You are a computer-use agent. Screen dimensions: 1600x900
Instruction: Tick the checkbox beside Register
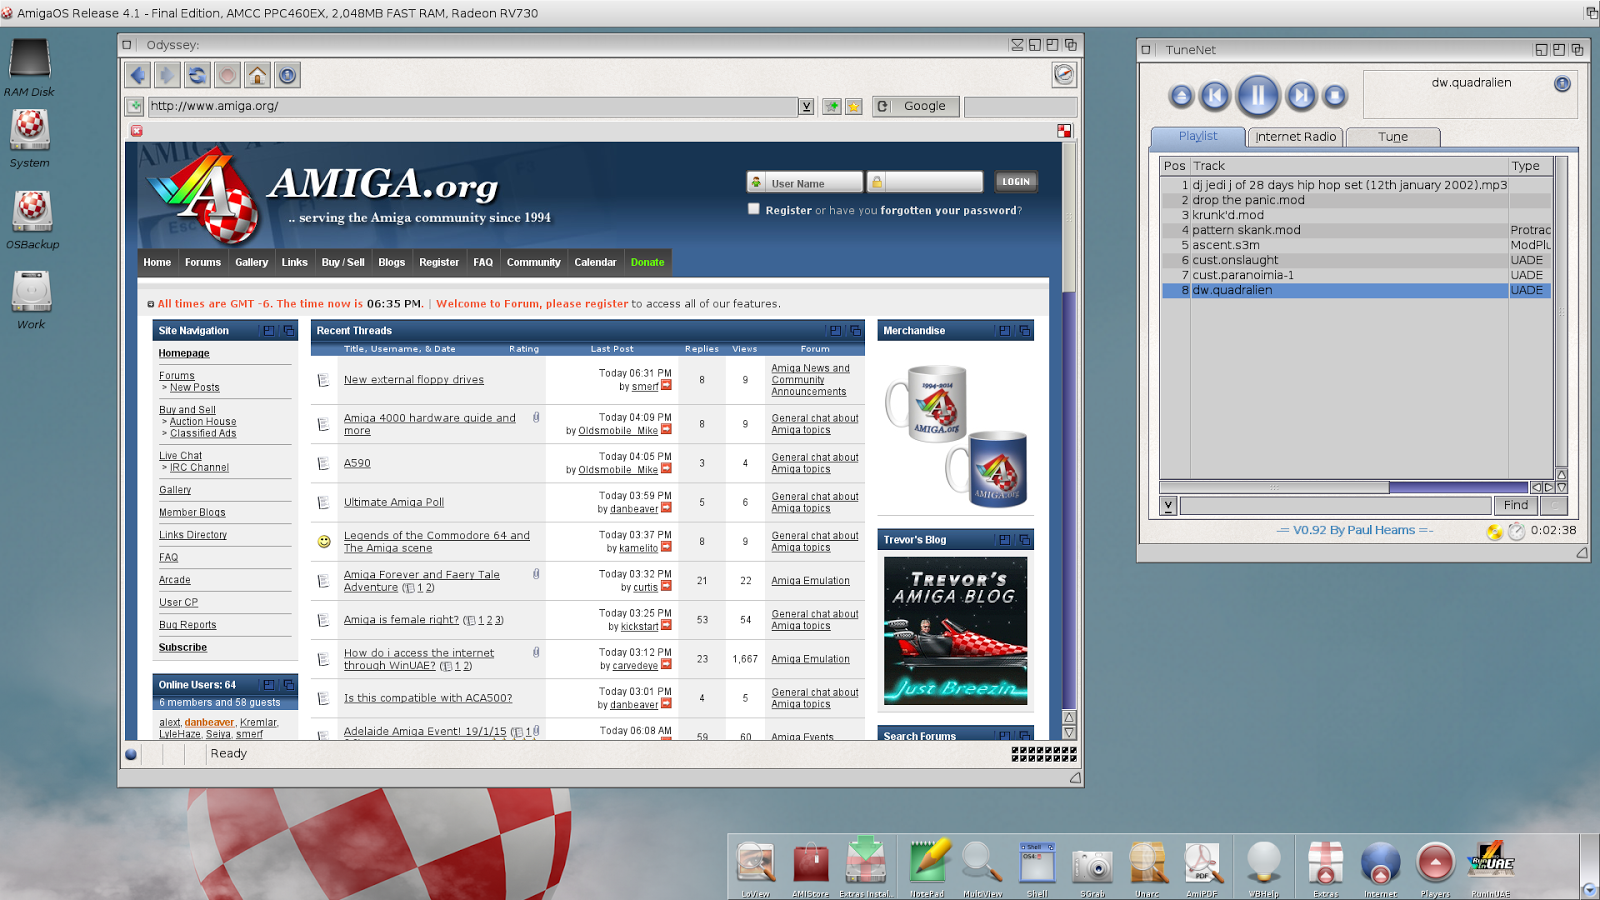pos(754,209)
